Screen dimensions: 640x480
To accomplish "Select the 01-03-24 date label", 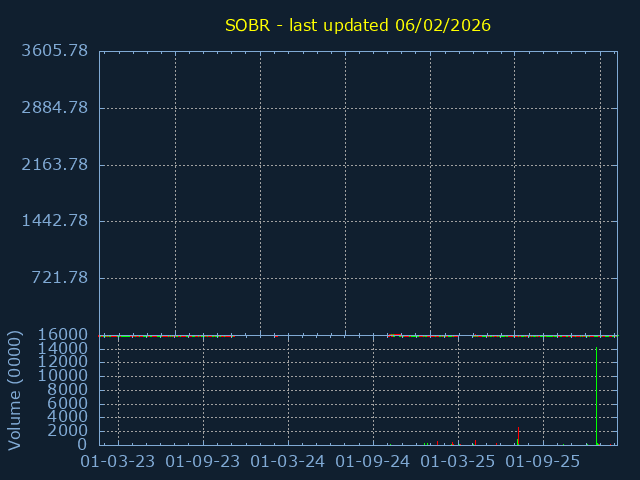I will (288, 462).
